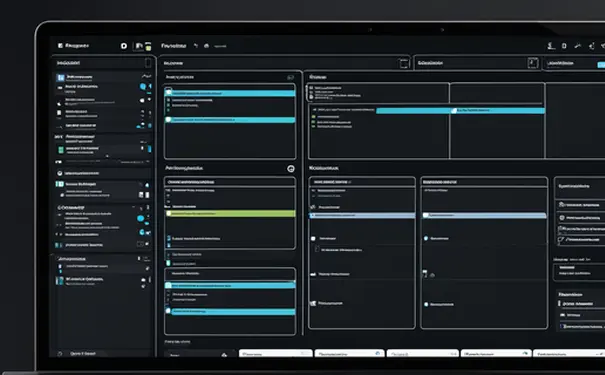Toggle the blue circle beside second sidebar item

[x=143, y=87]
